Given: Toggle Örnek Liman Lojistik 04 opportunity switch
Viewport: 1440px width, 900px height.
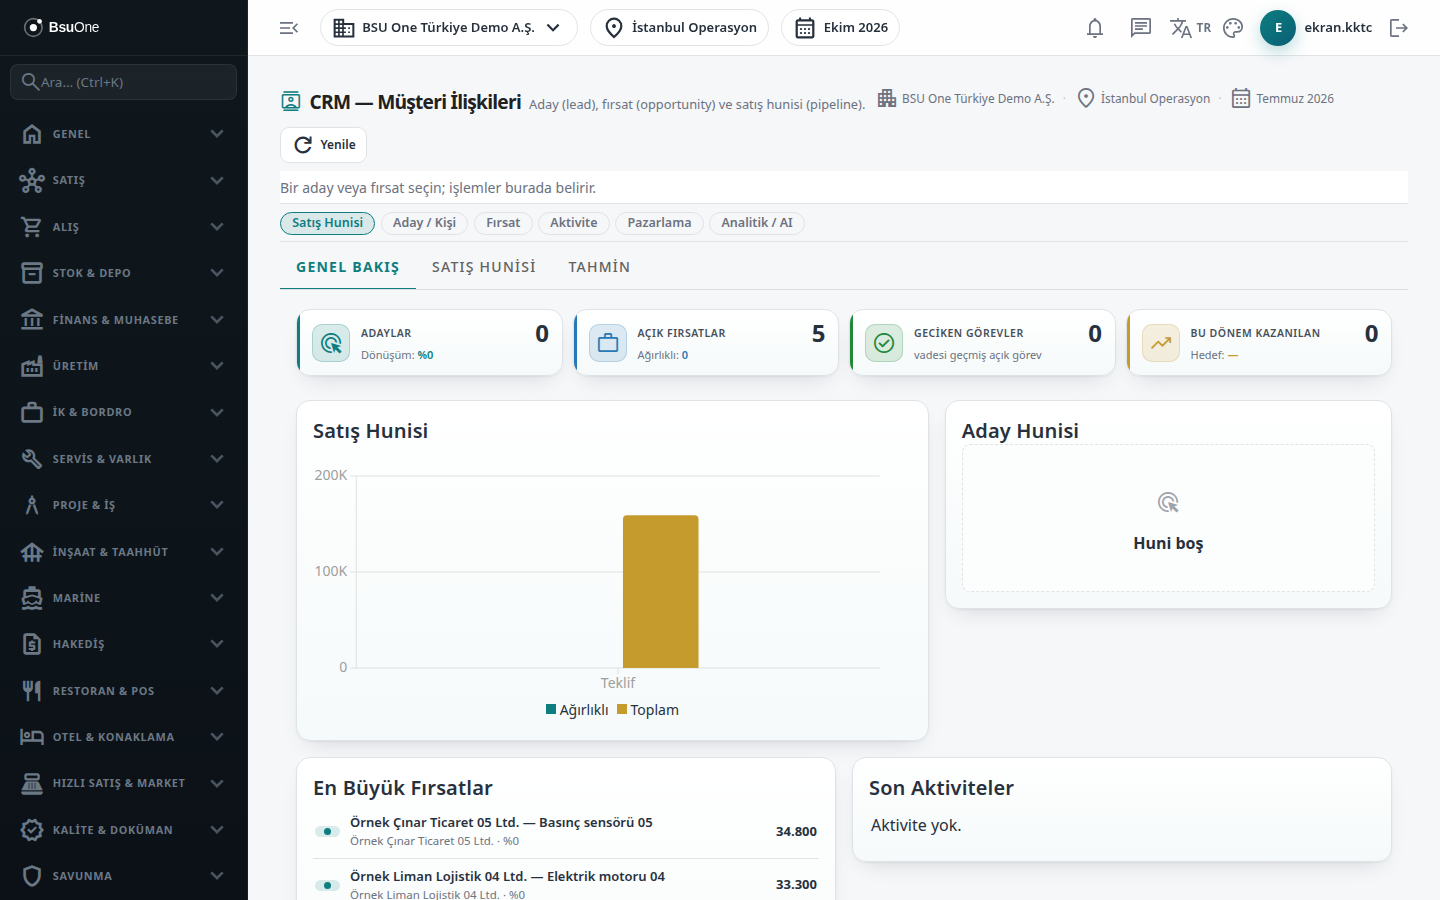Looking at the screenshot, I should coord(327,885).
